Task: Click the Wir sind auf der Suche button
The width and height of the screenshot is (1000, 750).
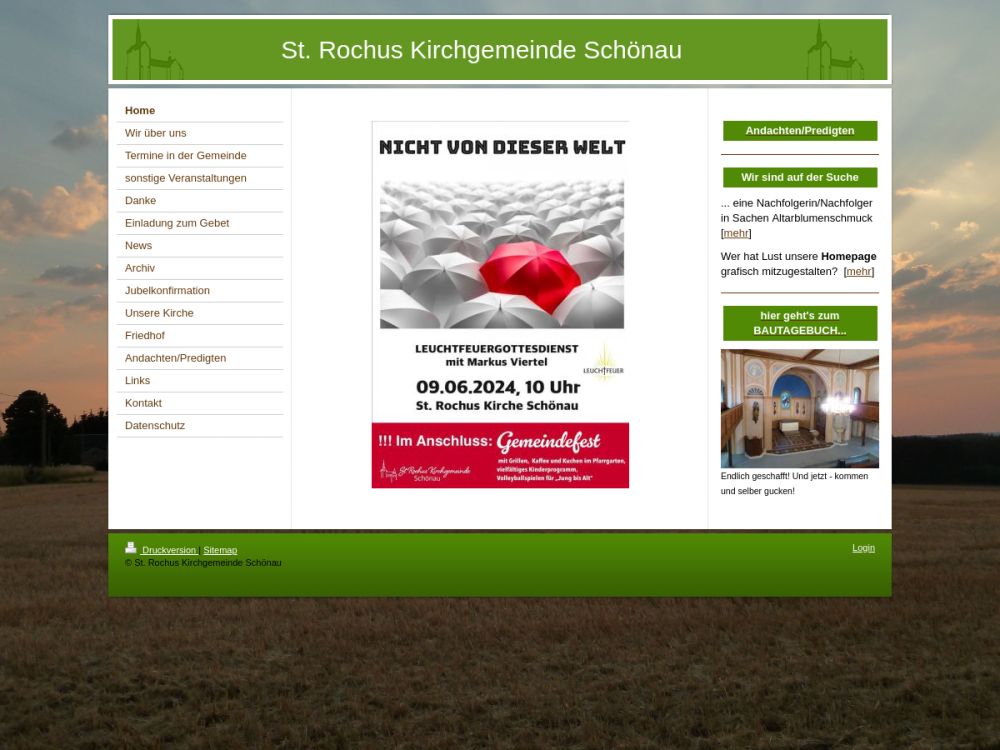Action: coord(800,178)
